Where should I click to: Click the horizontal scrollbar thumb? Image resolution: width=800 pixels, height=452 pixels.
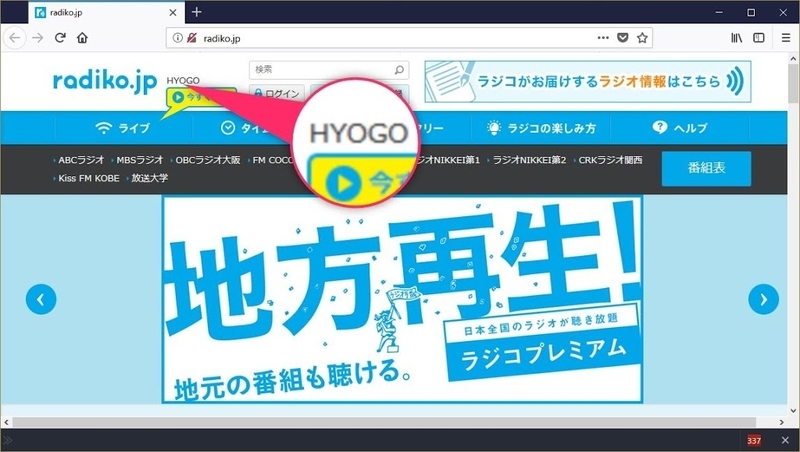[384, 422]
